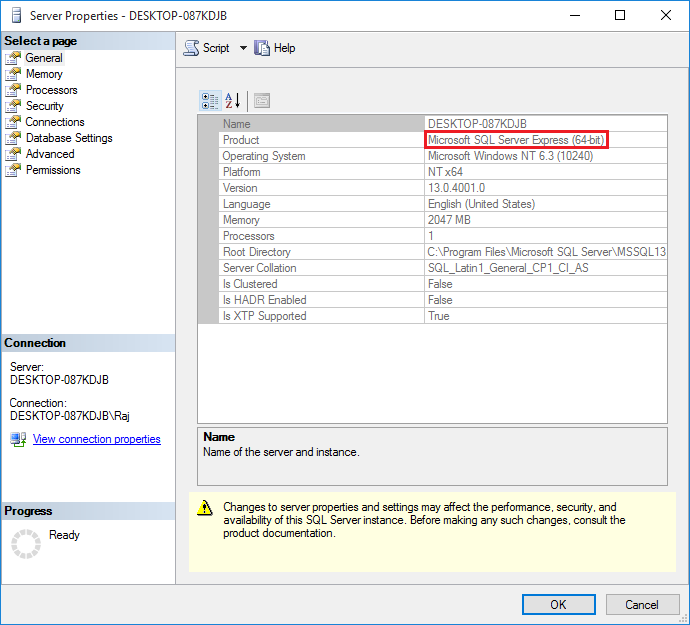690x625 pixels.
Task: Click the True value for XTP
Action: pyautogui.click(x=439, y=316)
